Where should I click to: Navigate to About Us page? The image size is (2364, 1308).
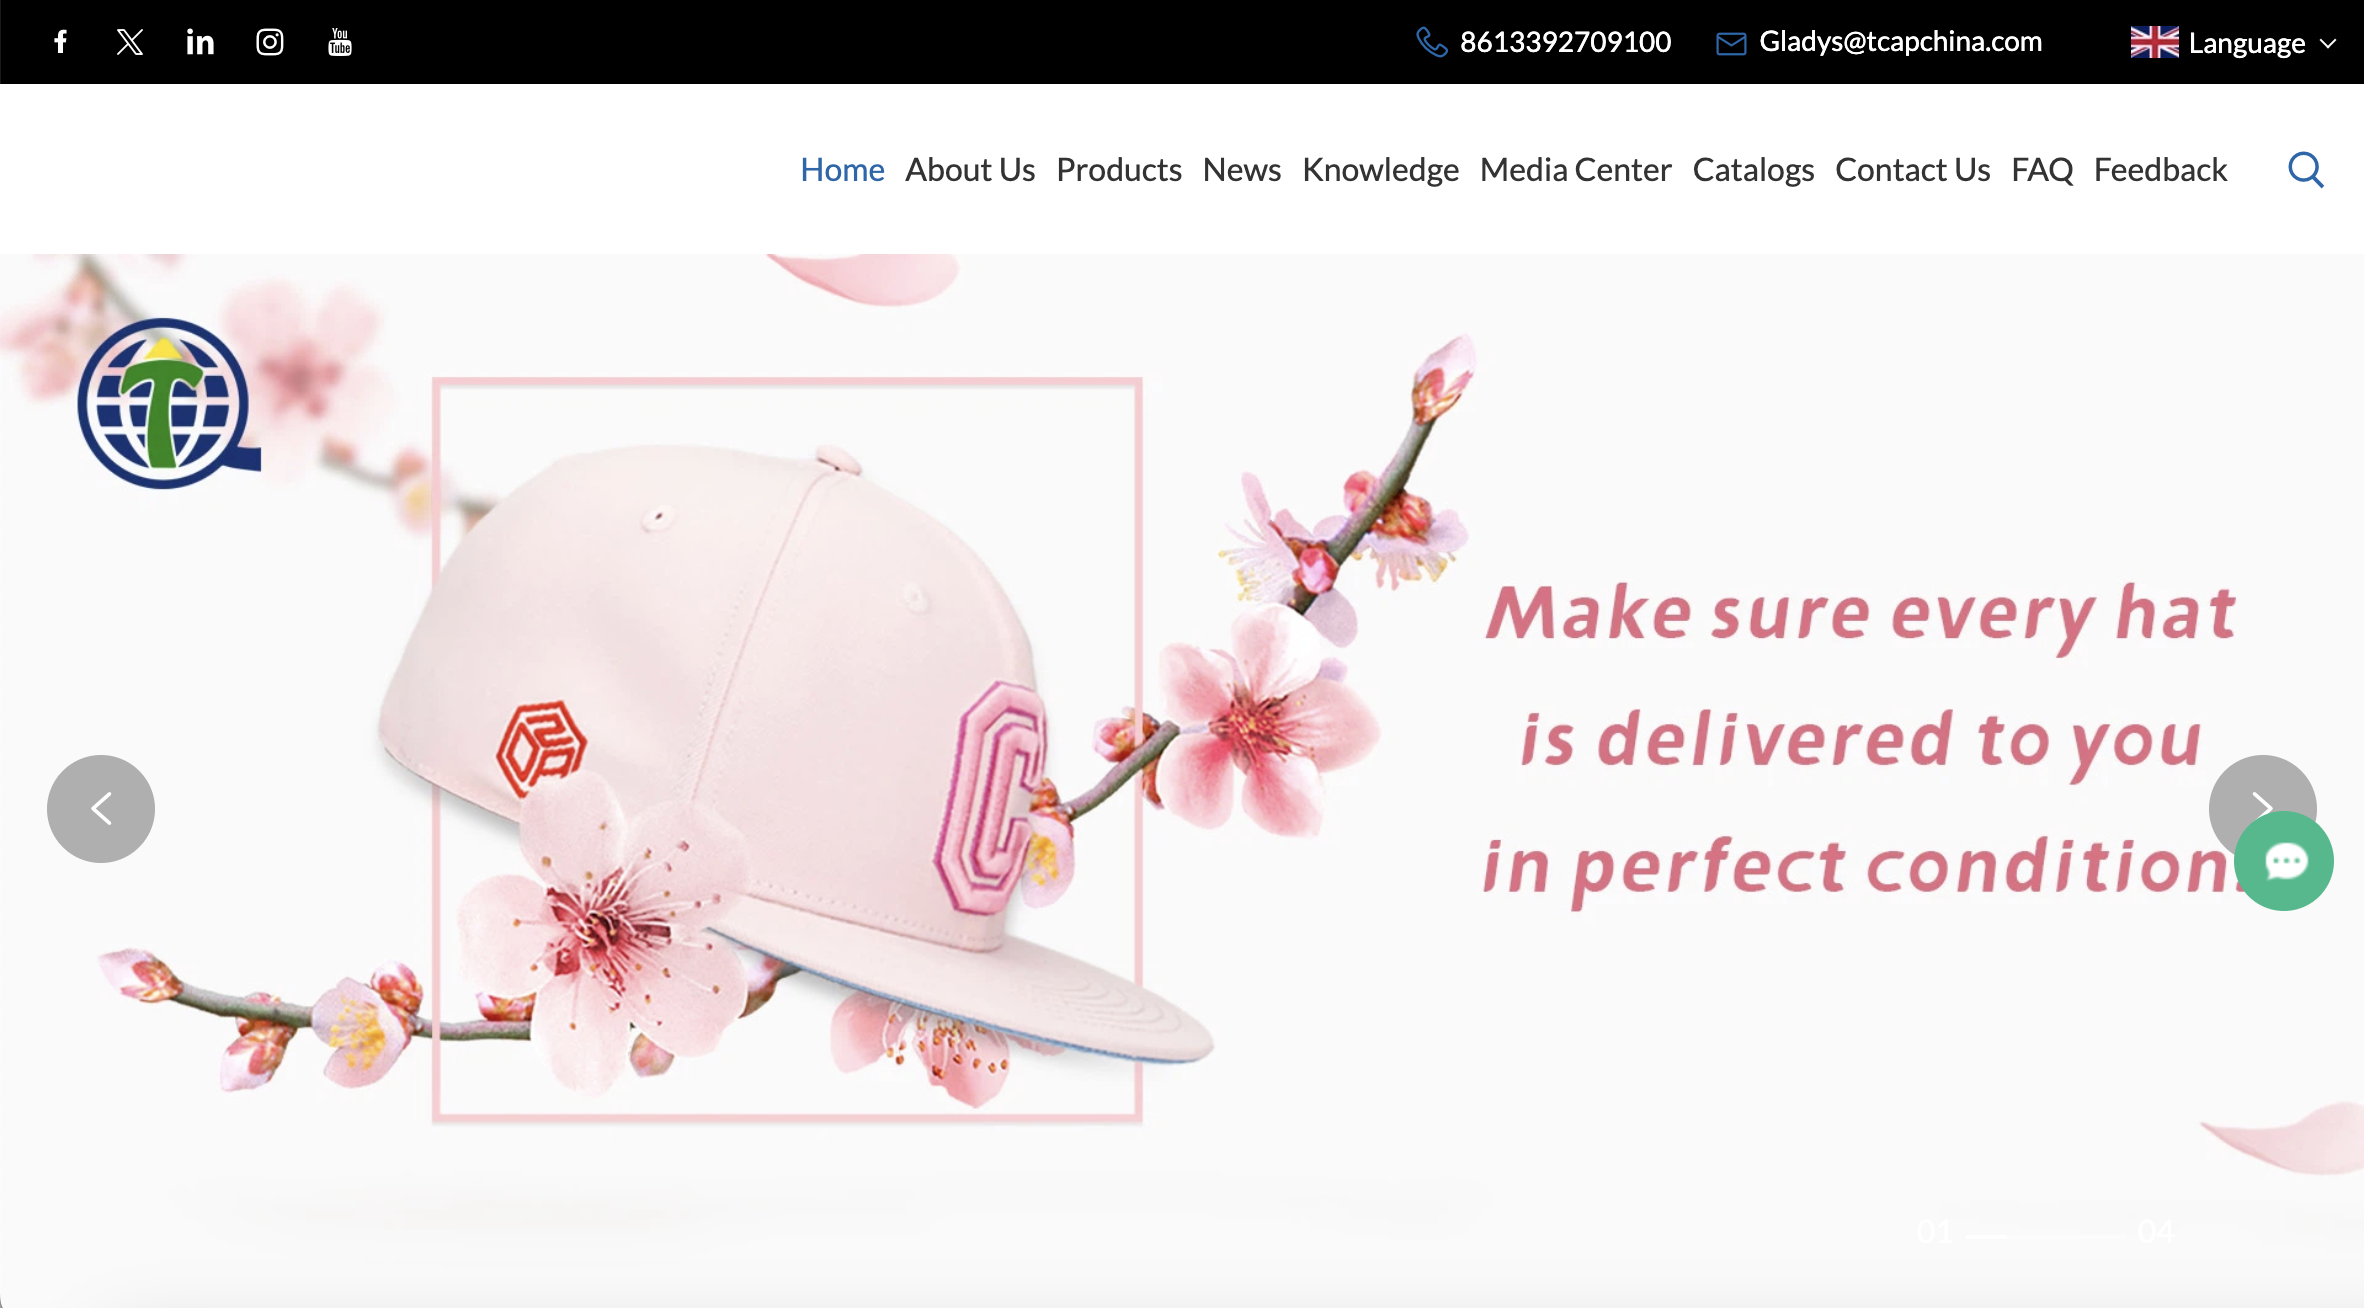pos(969,170)
